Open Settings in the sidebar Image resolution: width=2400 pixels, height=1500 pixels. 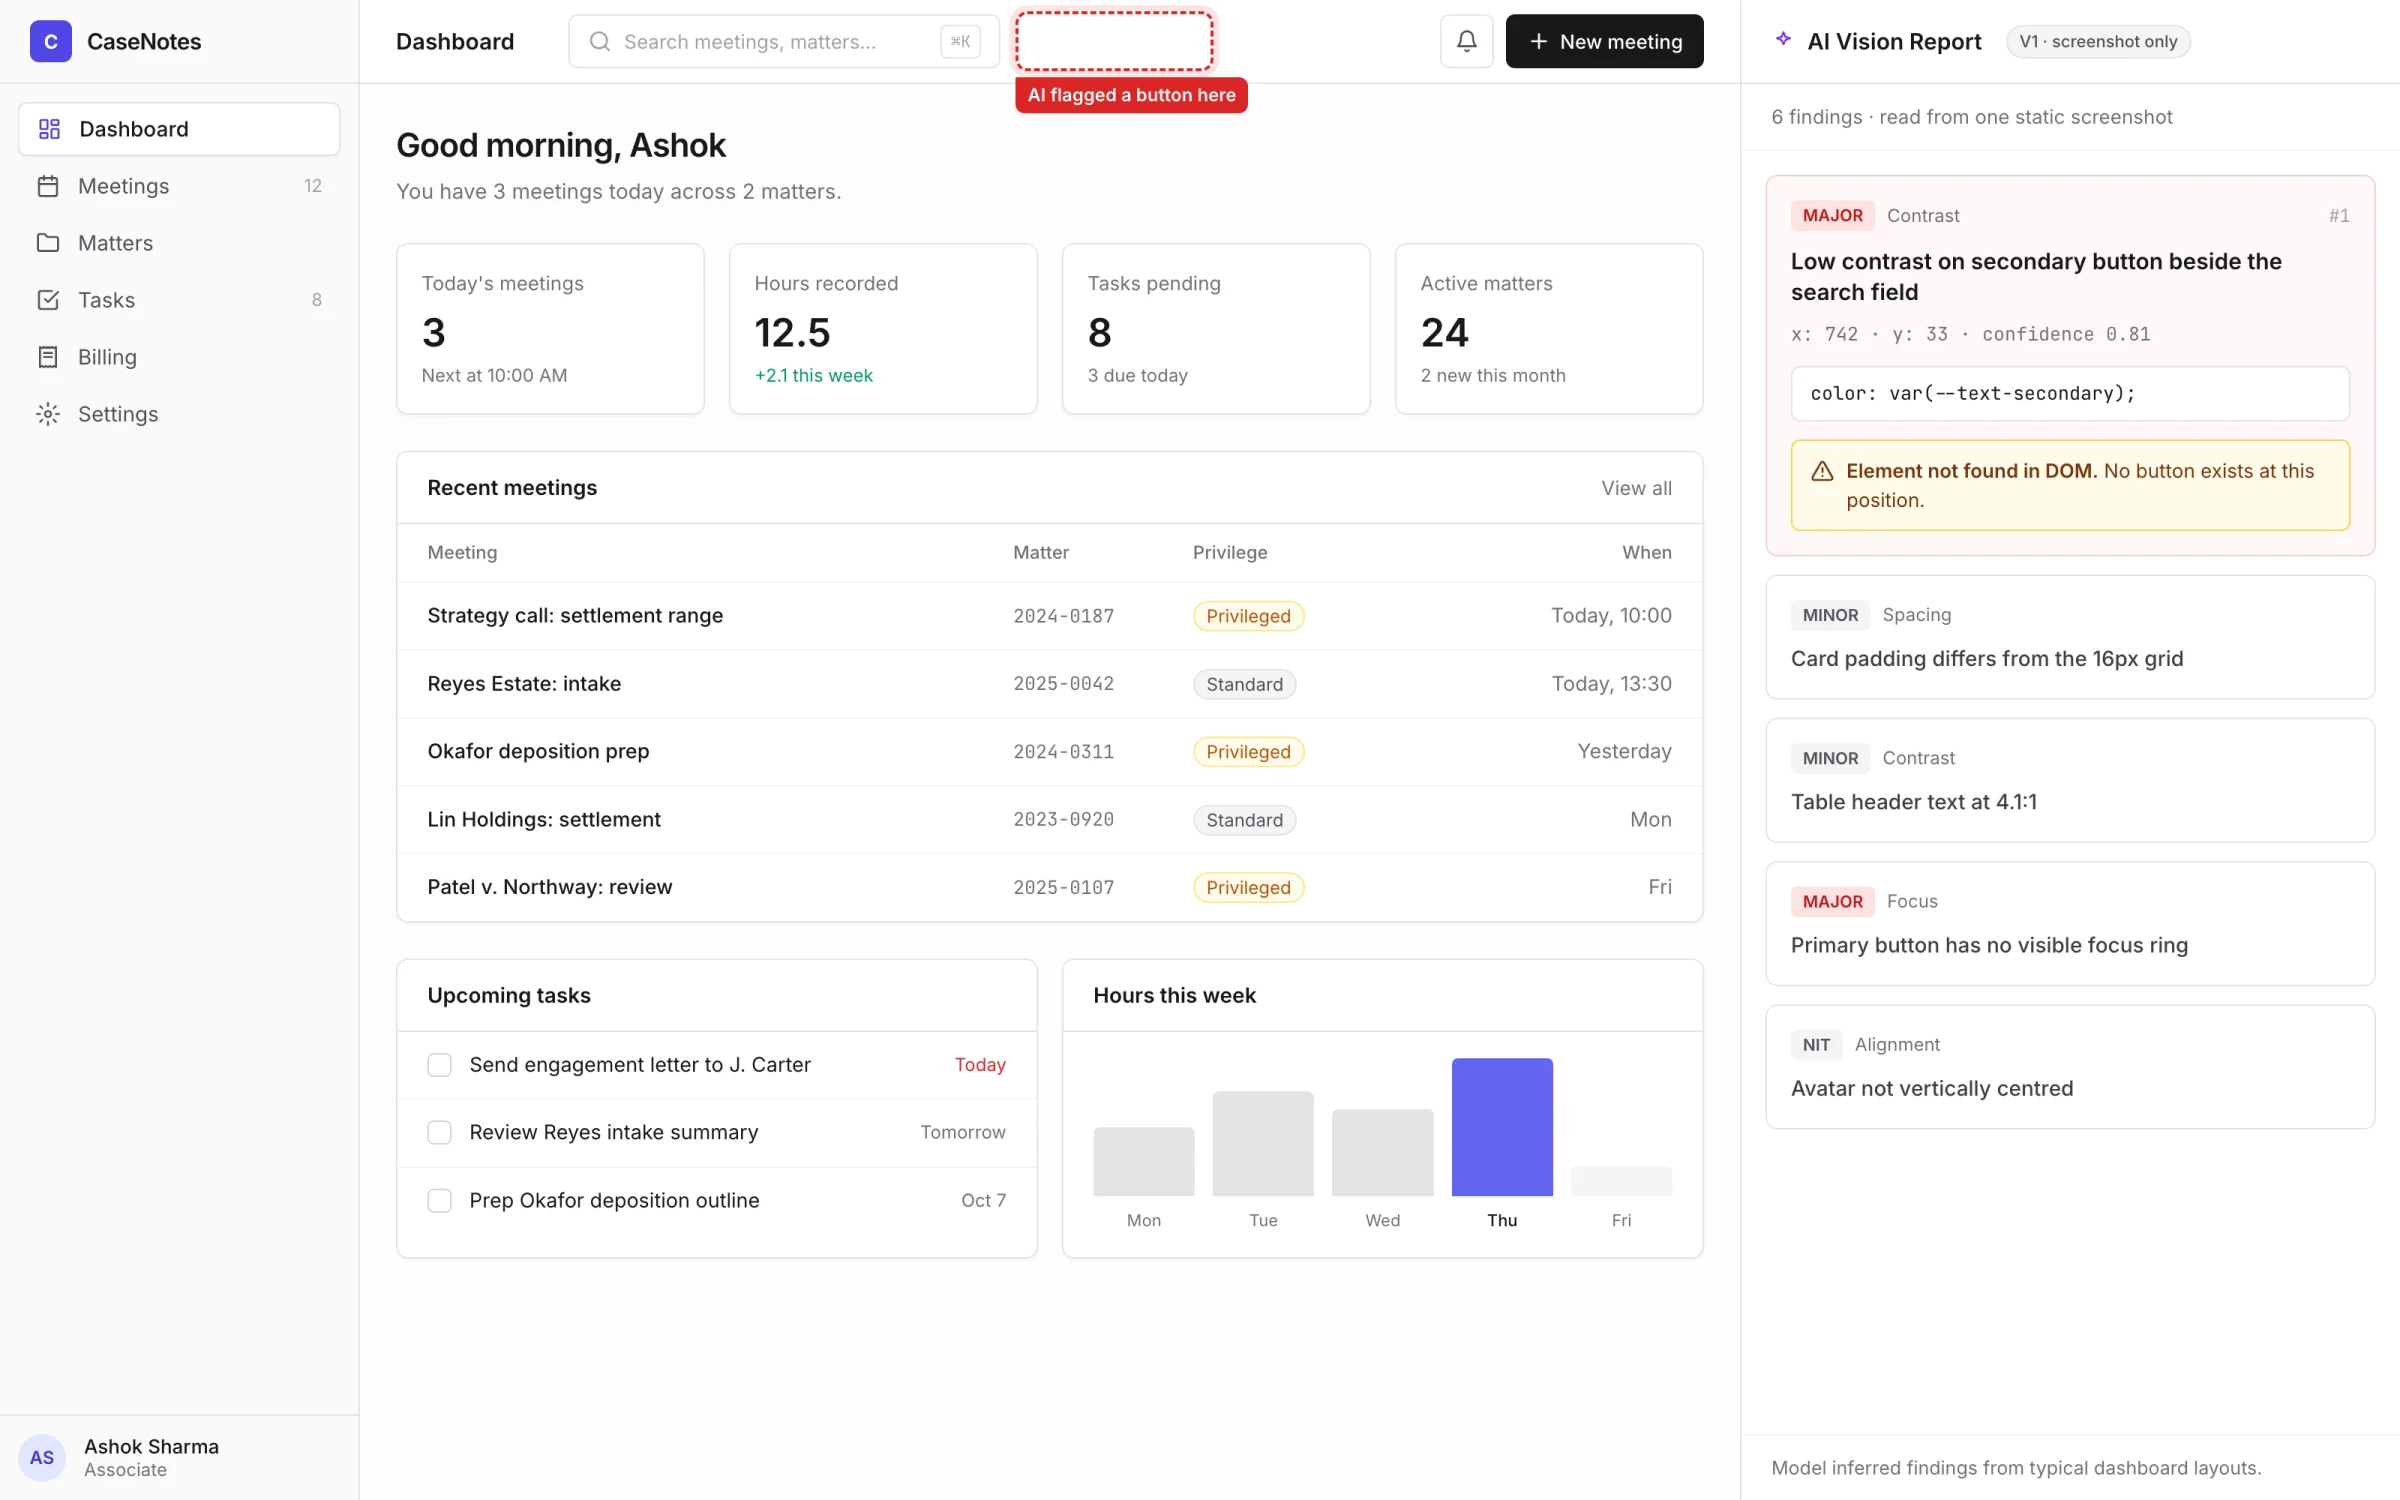point(179,414)
